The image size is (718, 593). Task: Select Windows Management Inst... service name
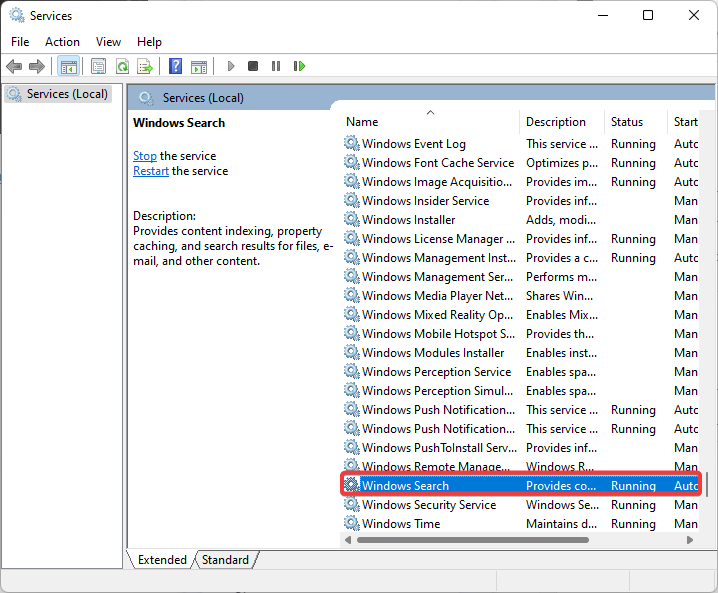[439, 258]
